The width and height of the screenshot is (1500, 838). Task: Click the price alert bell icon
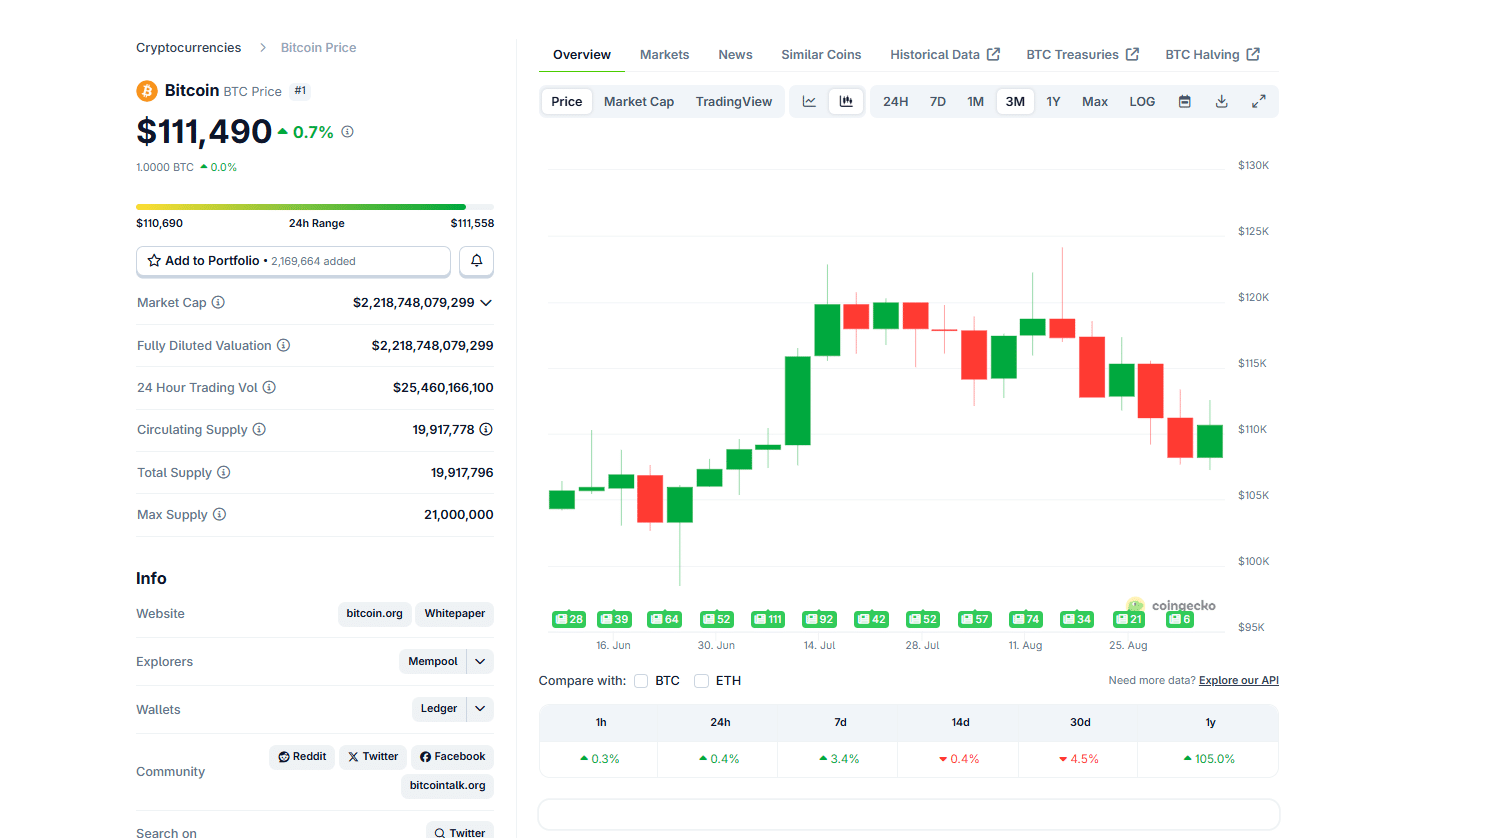476,261
